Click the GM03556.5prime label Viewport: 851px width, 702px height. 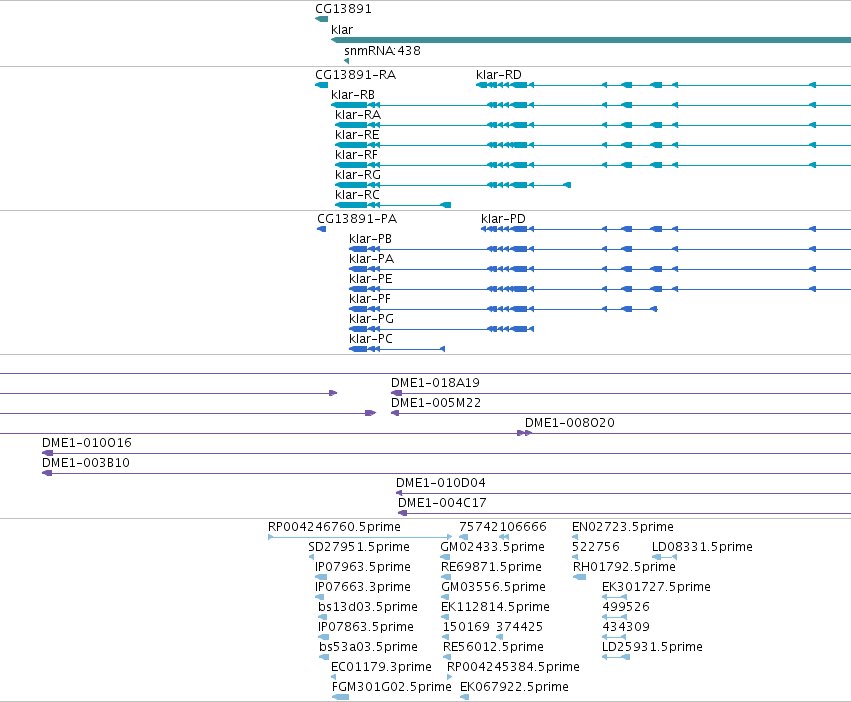[493, 587]
